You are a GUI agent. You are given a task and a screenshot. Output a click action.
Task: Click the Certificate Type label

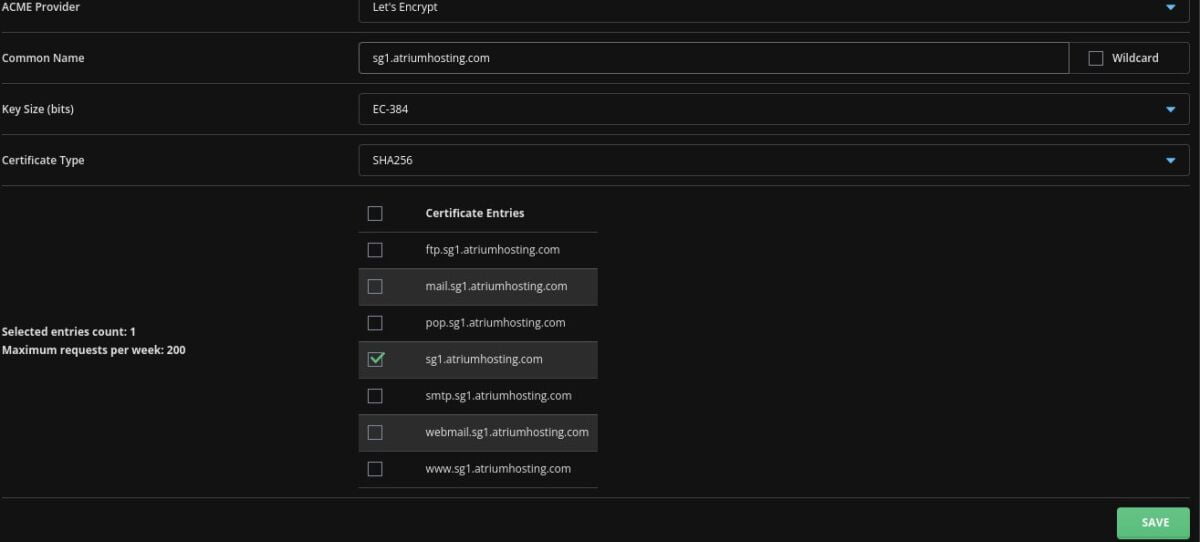[x=43, y=160]
